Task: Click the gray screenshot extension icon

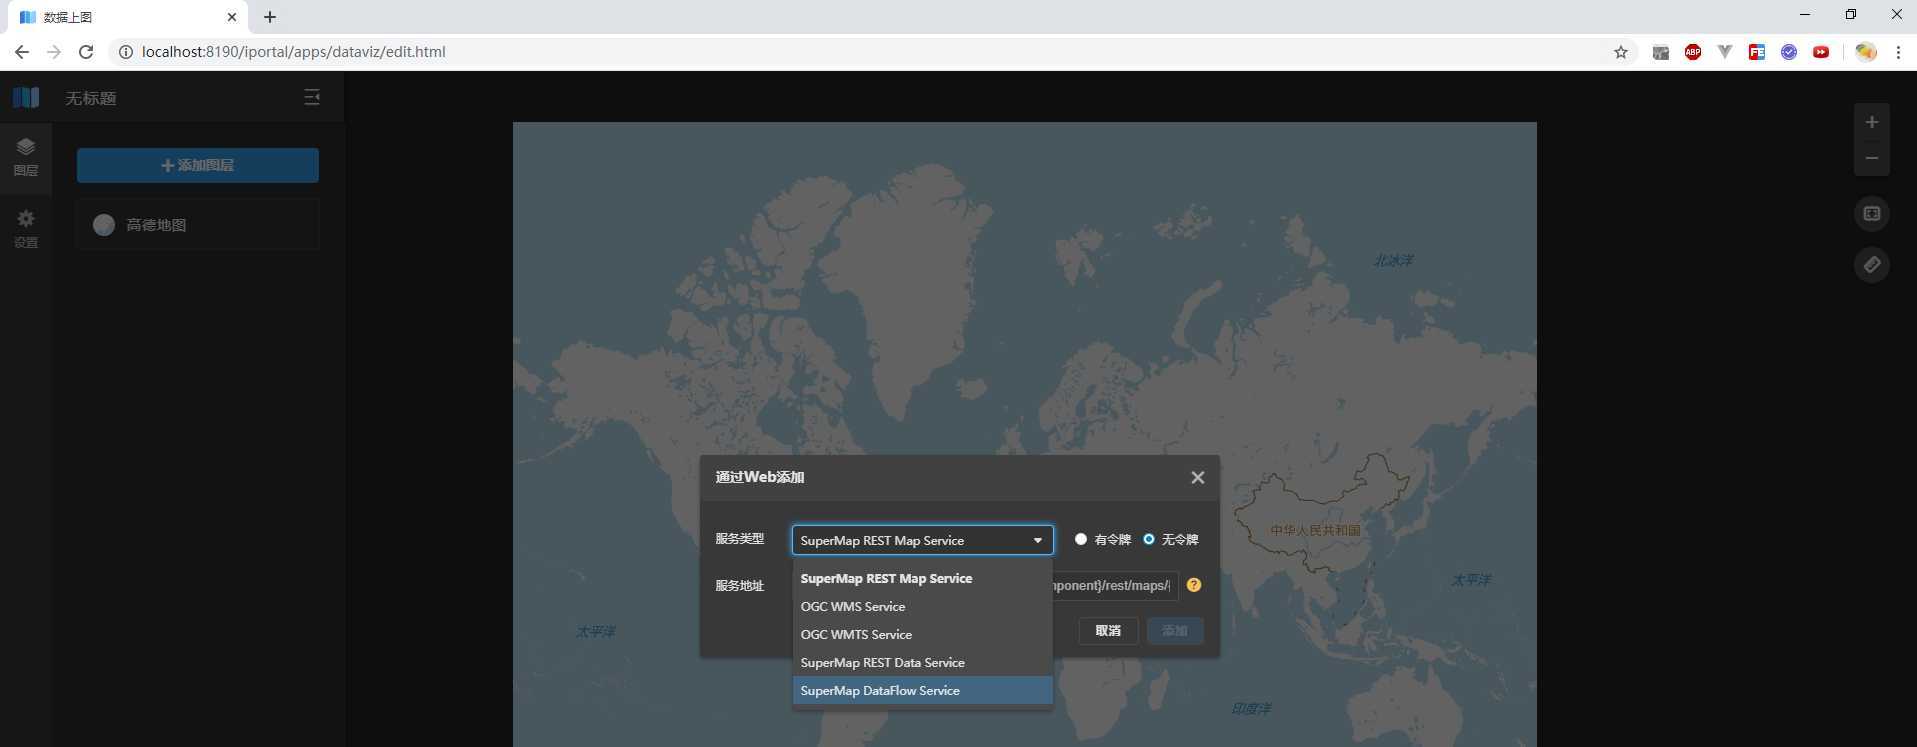Action: click(x=1661, y=52)
